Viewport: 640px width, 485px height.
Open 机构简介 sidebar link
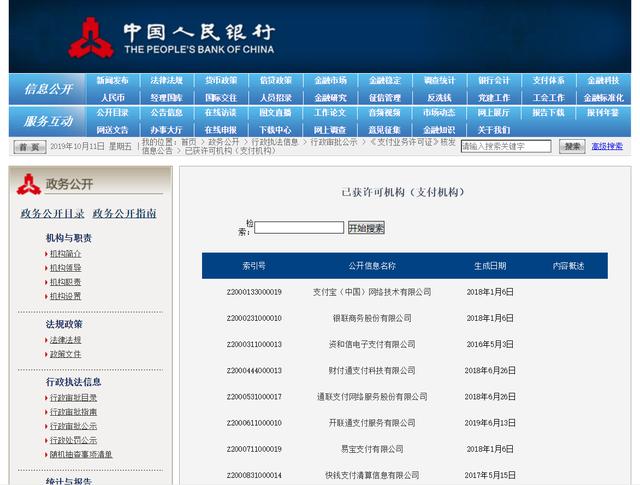coord(65,254)
